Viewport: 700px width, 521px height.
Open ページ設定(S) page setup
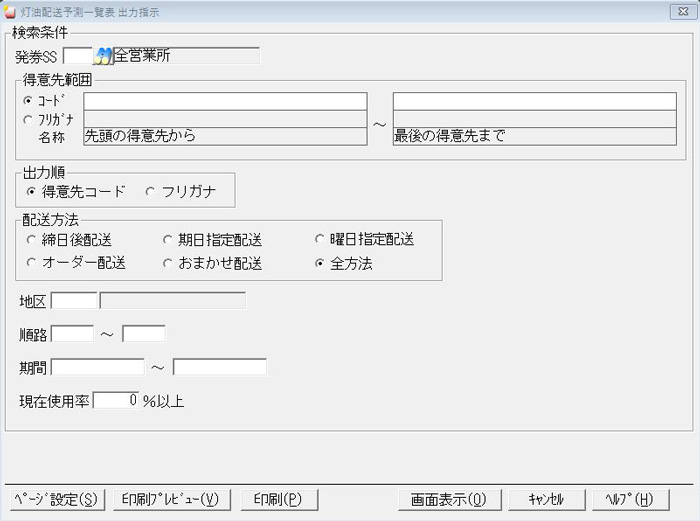pyautogui.click(x=57, y=499)
